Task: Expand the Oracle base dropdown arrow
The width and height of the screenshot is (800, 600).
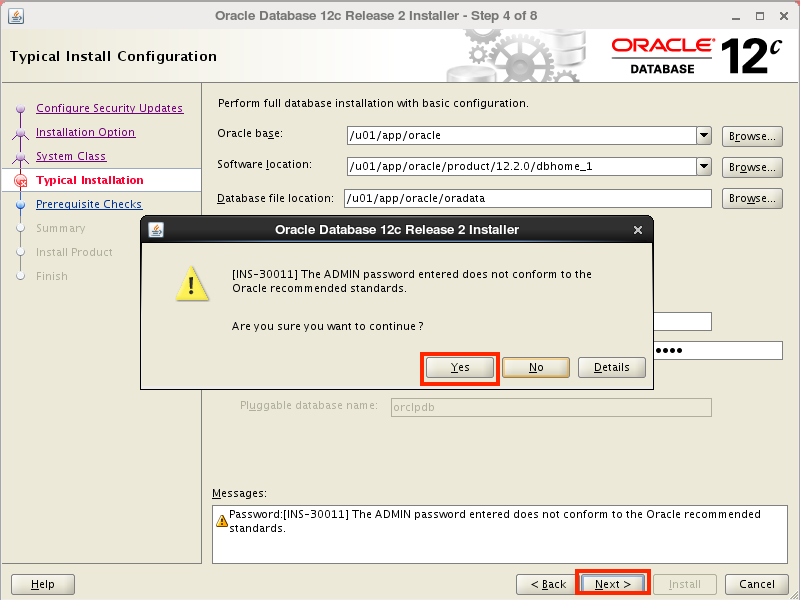Action: (x=704, y=136)
